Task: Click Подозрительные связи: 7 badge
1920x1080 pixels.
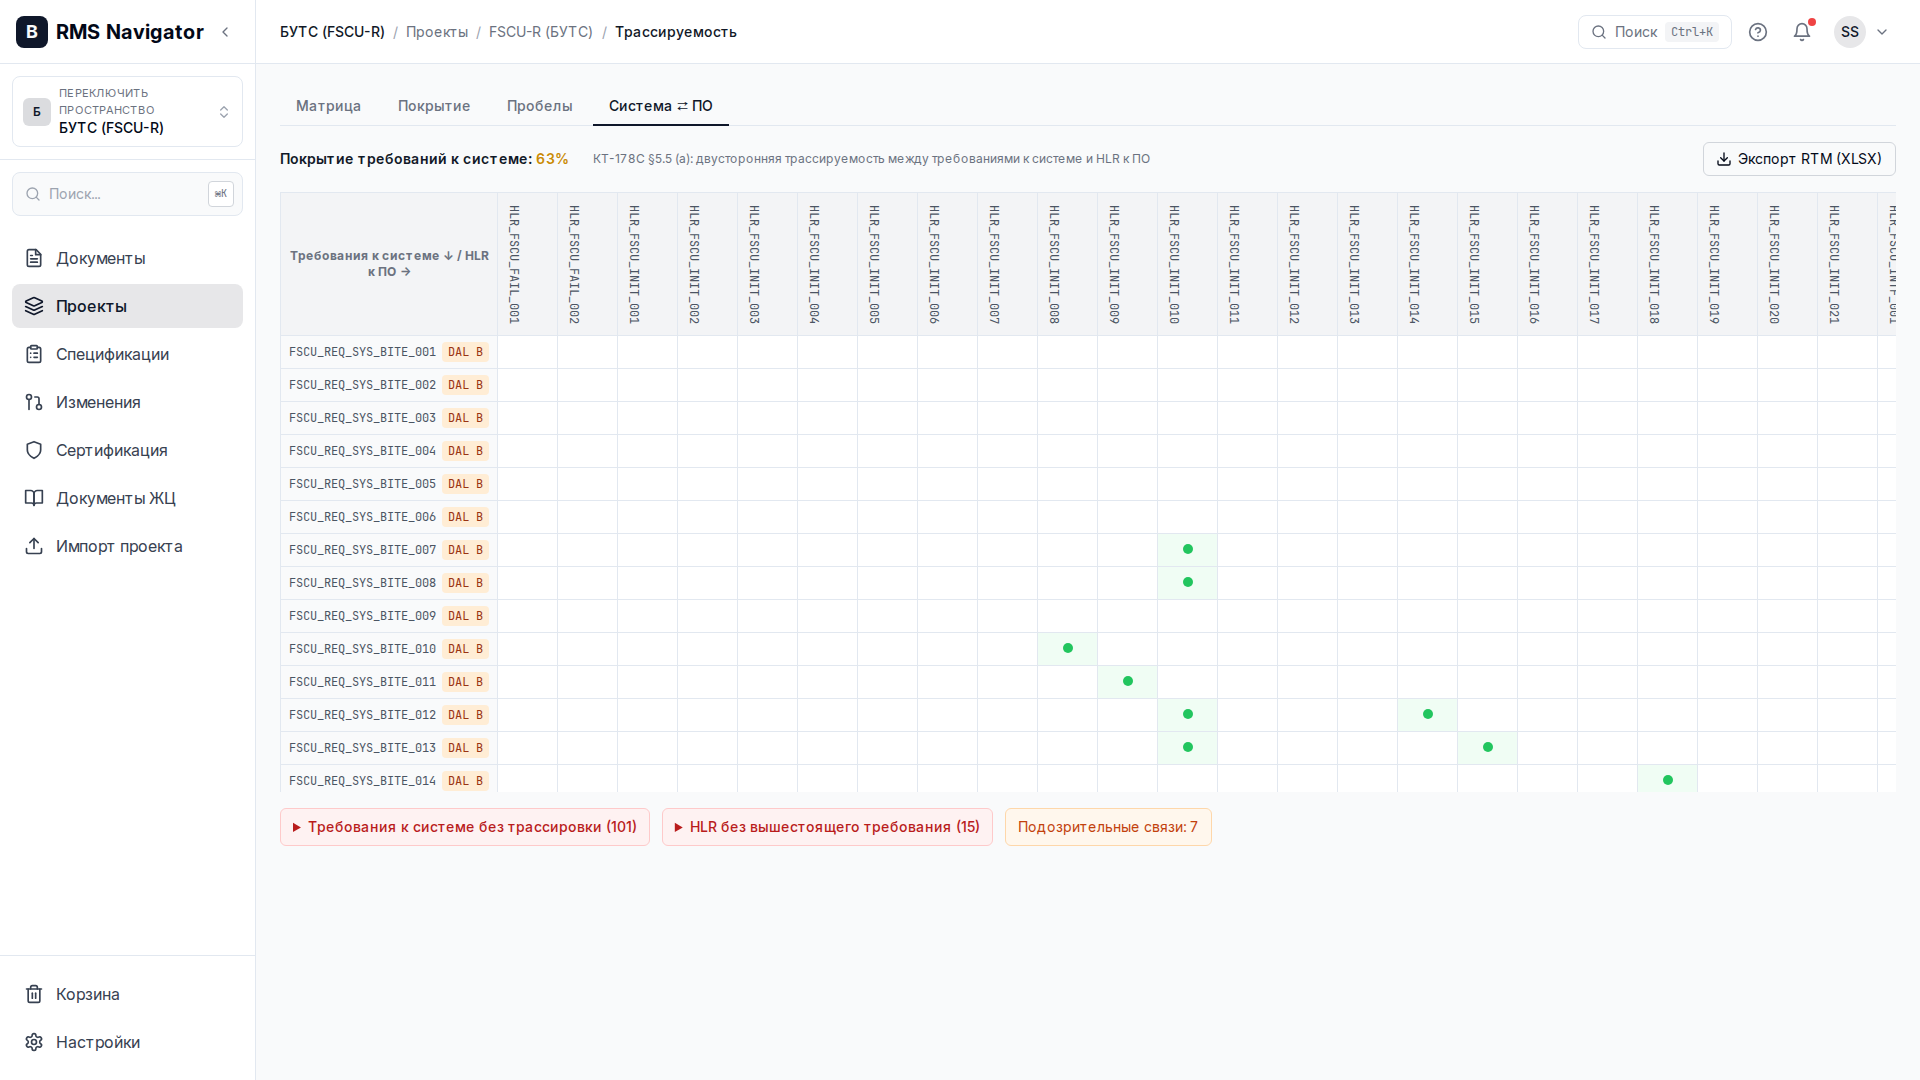Action: 1108,827
